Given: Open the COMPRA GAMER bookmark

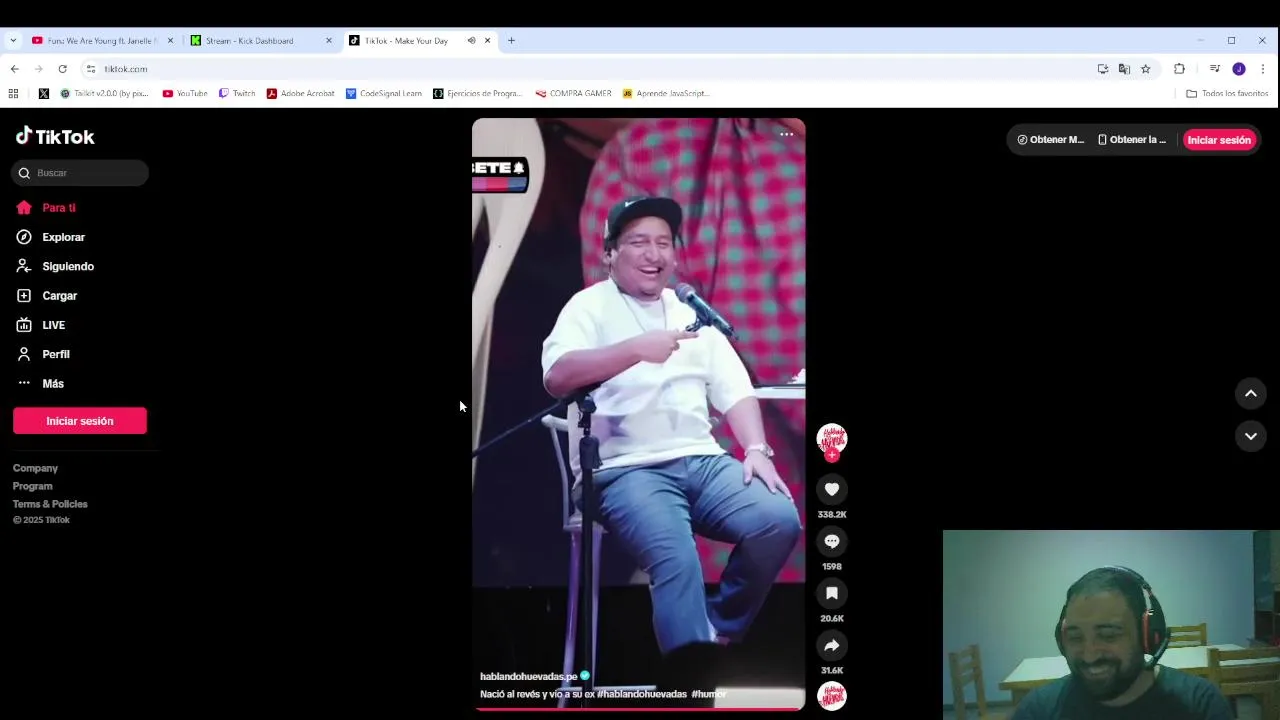Looking at the screenshot, I should [573, 93].
